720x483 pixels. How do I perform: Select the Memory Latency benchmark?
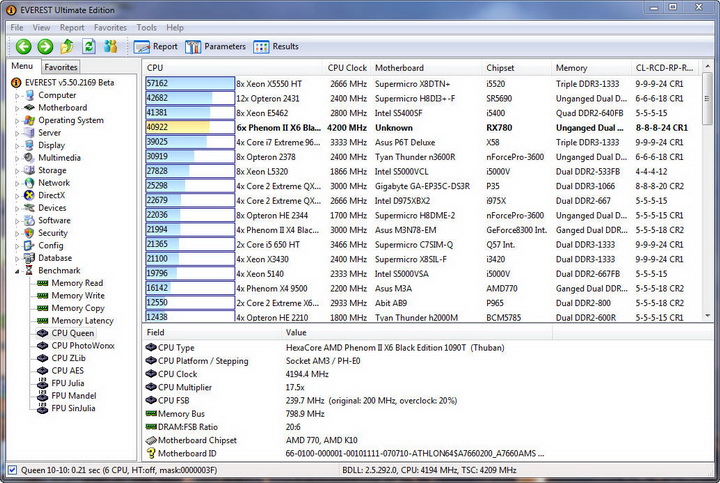82,320
